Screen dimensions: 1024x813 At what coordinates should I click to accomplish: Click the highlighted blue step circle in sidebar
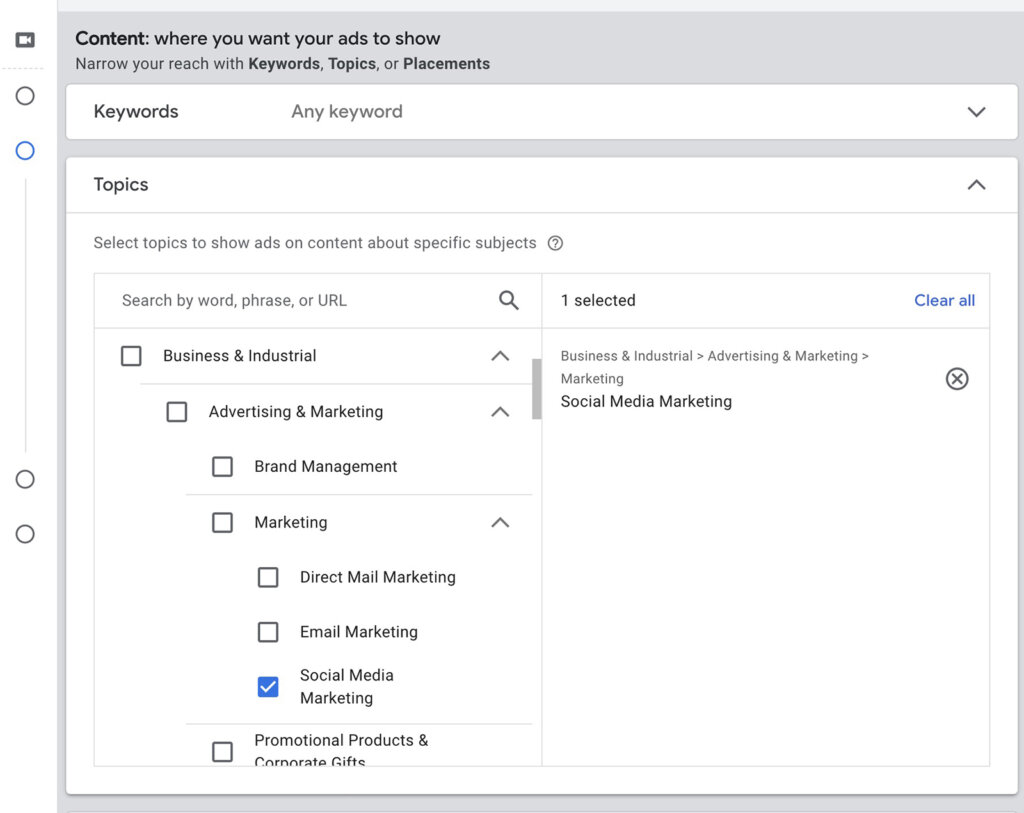(25, 151)
